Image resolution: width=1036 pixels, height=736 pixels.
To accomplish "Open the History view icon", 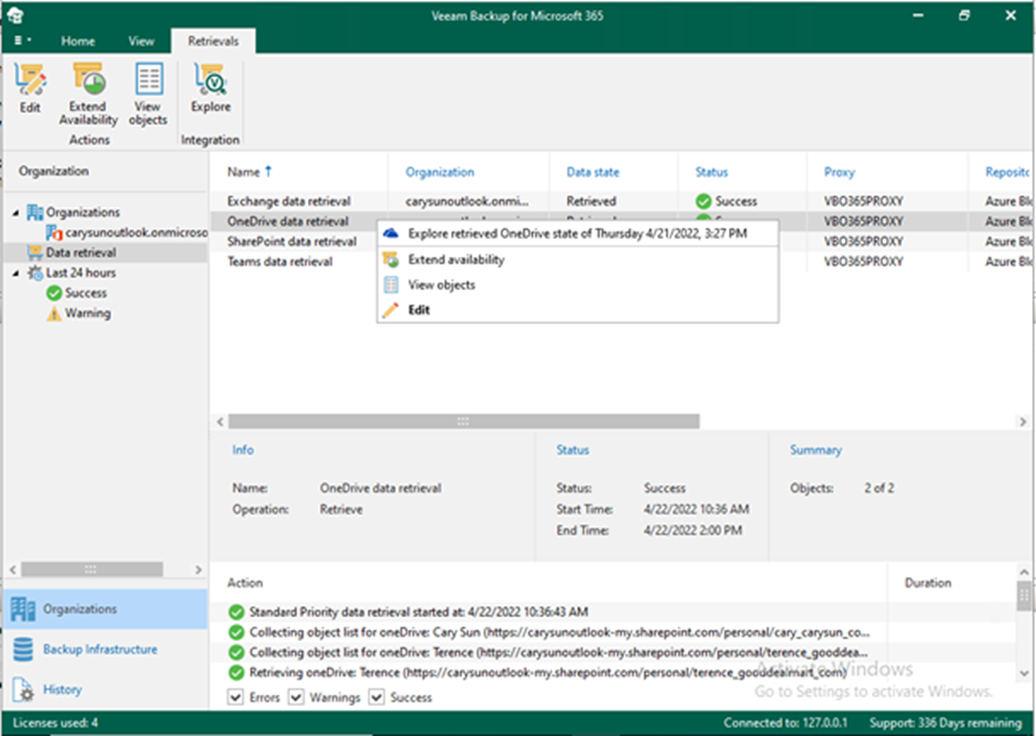I will (23, 690).
